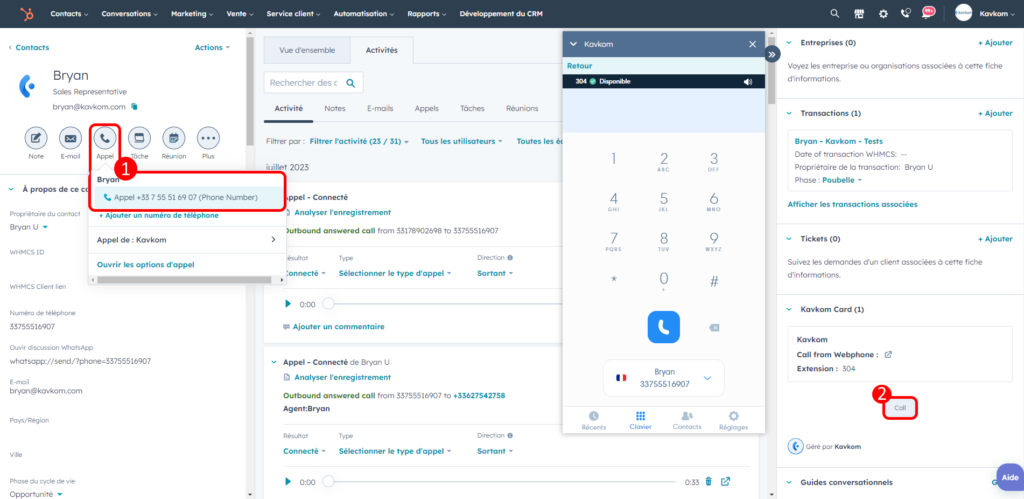Open Récents in Kavkom dialer
Screen dimensions: 1024x499
594,420
